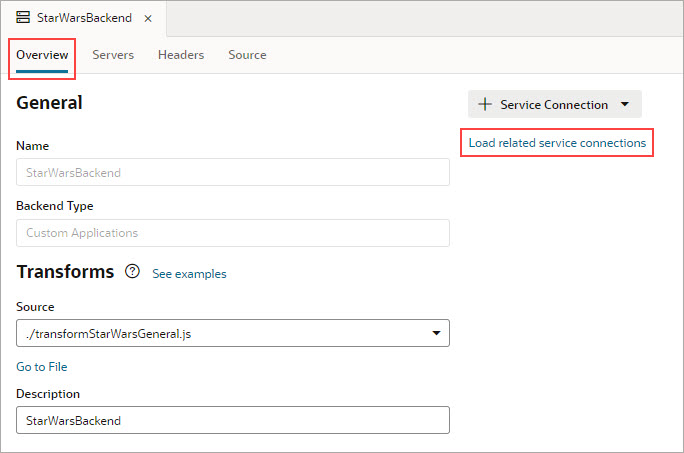Click the Description label
Screen dimensions: 684x453
48,394
